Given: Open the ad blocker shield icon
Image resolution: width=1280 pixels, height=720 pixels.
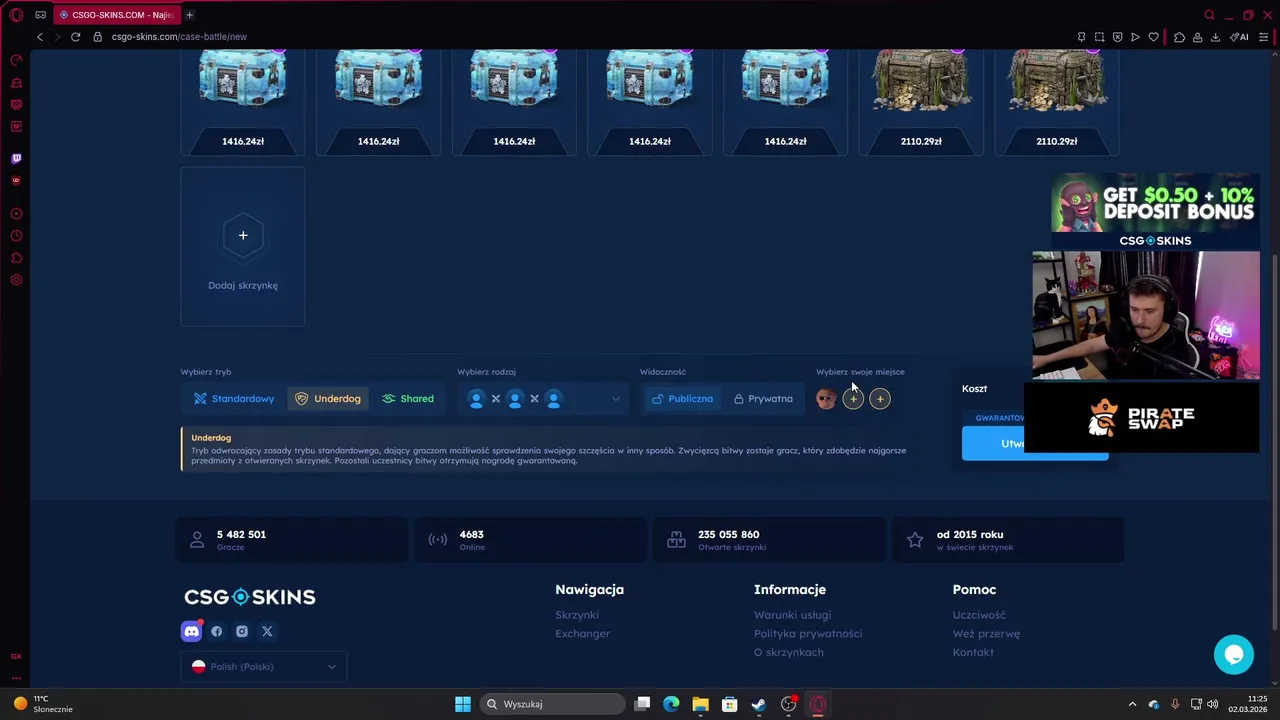Looking at the screenshot, I should tap(1117, 37).
